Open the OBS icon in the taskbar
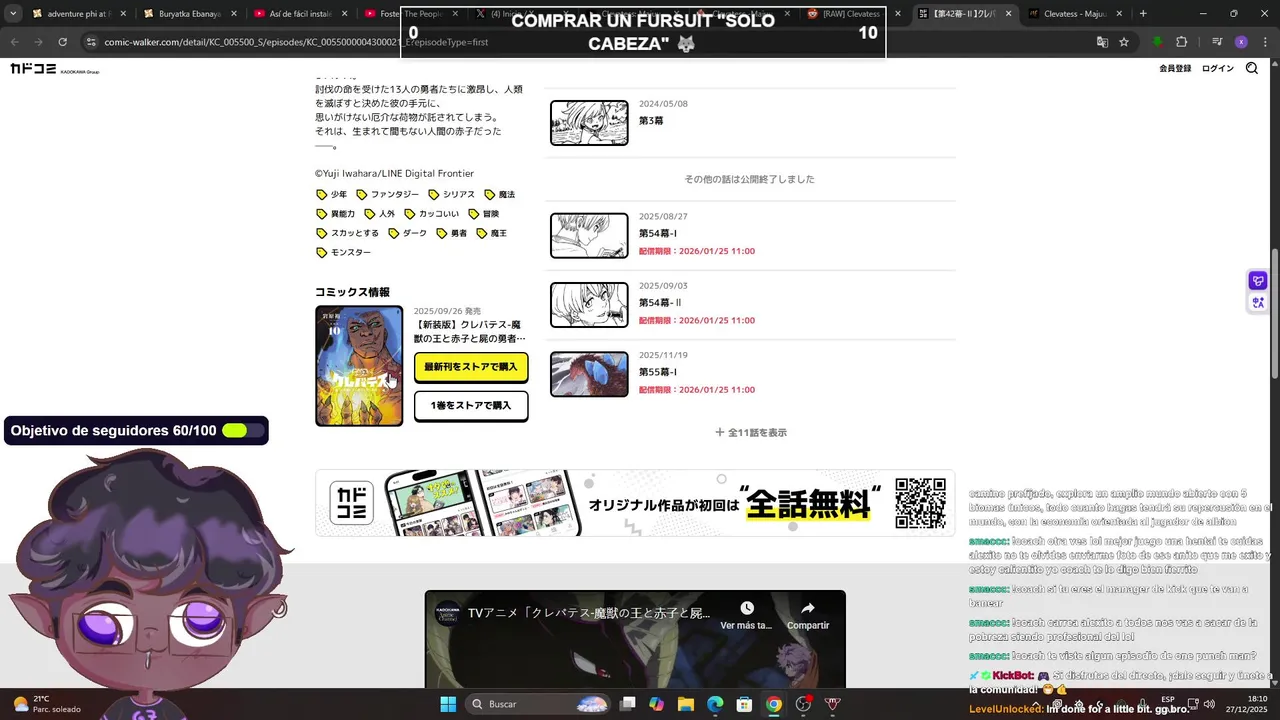Viewport: 1280px width, 720px height. click(x=803, y=704)
